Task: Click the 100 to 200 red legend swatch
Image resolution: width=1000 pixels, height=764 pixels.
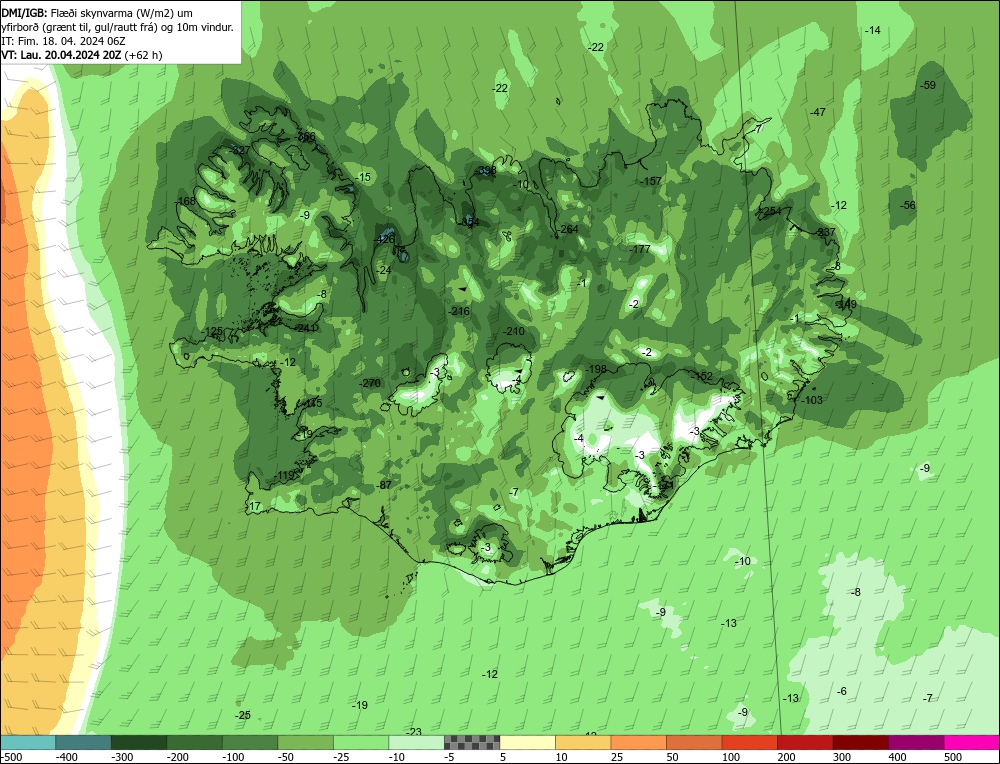Action: click(749, 742)
